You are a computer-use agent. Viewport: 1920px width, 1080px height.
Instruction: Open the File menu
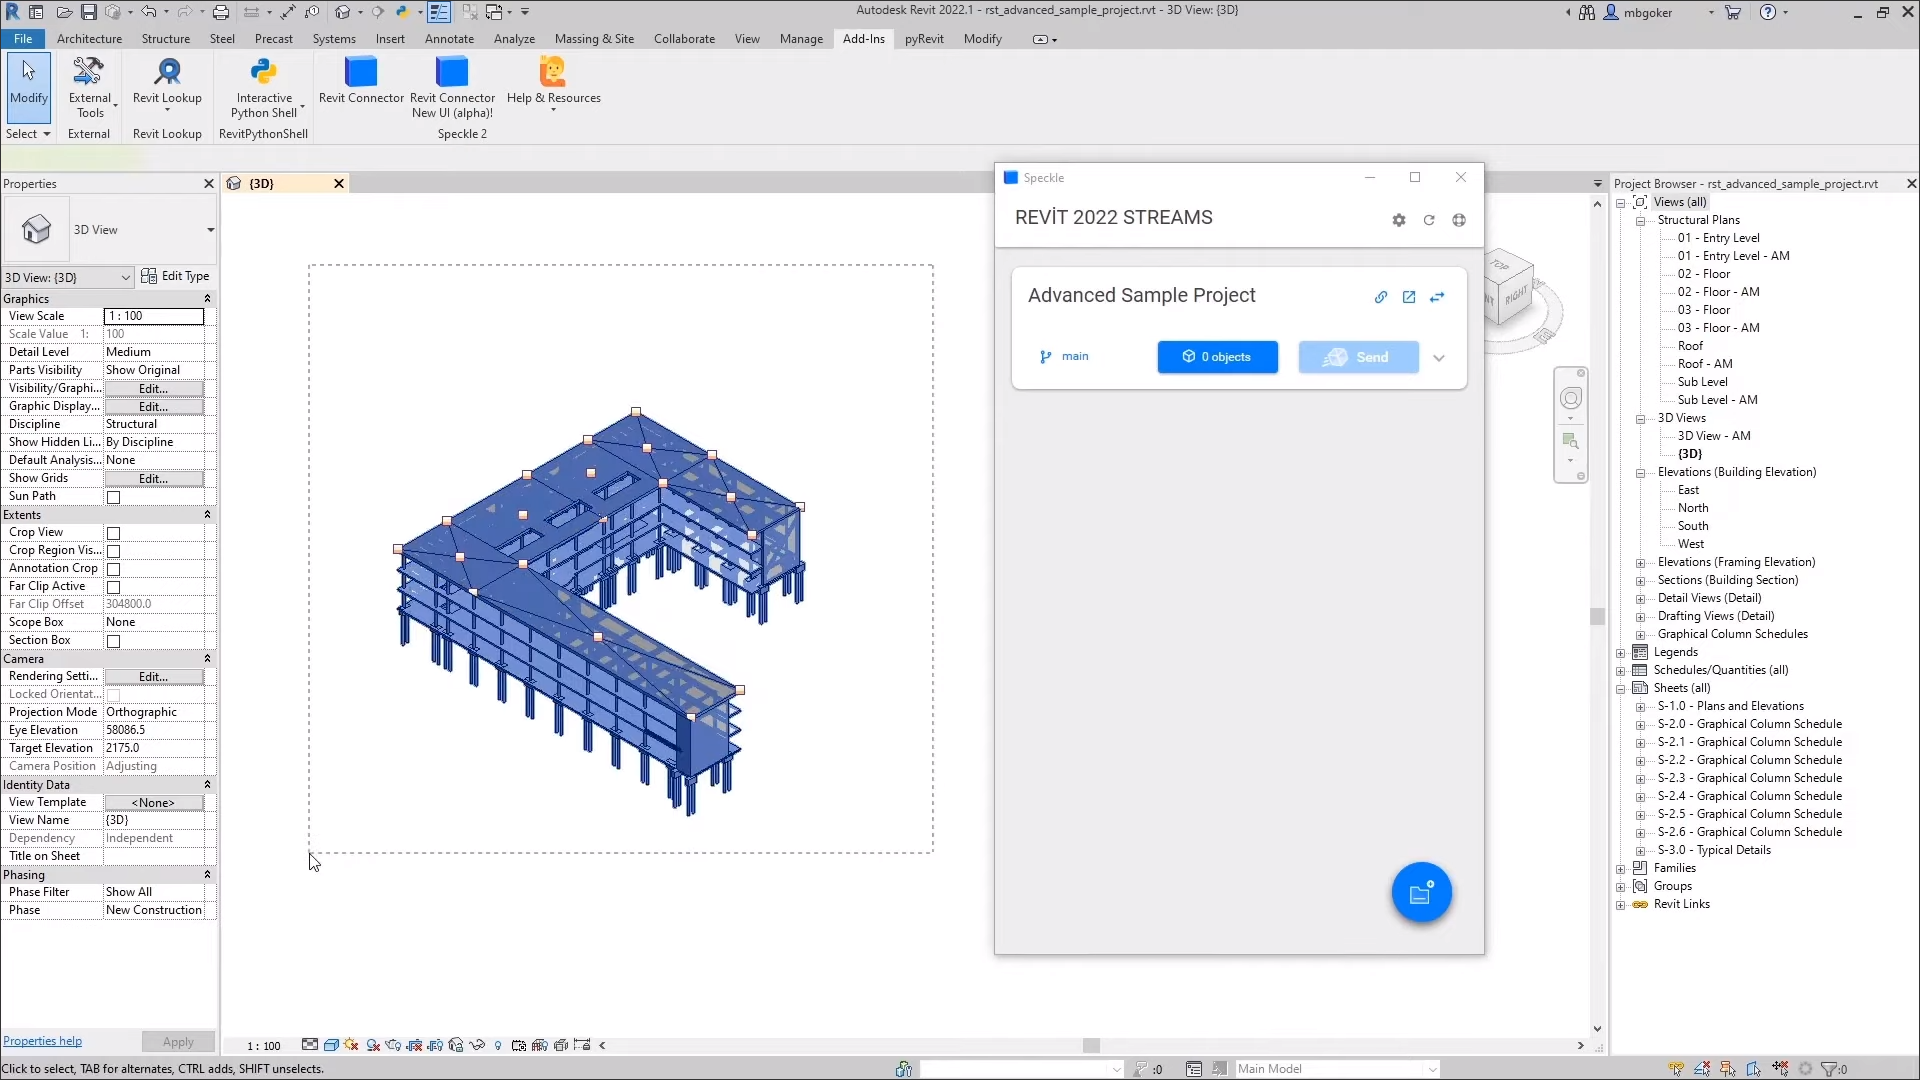tap(23, 39)
